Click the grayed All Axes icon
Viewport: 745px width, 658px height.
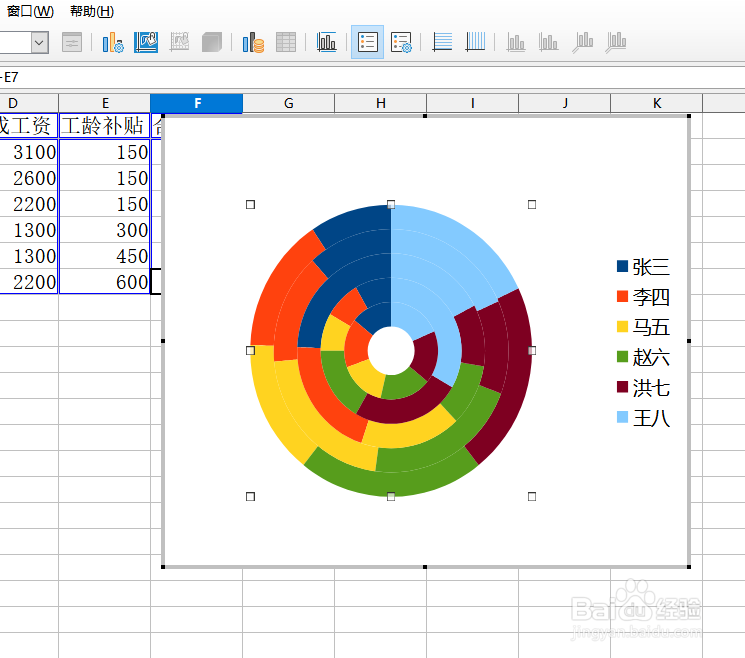tap(616, 43)
